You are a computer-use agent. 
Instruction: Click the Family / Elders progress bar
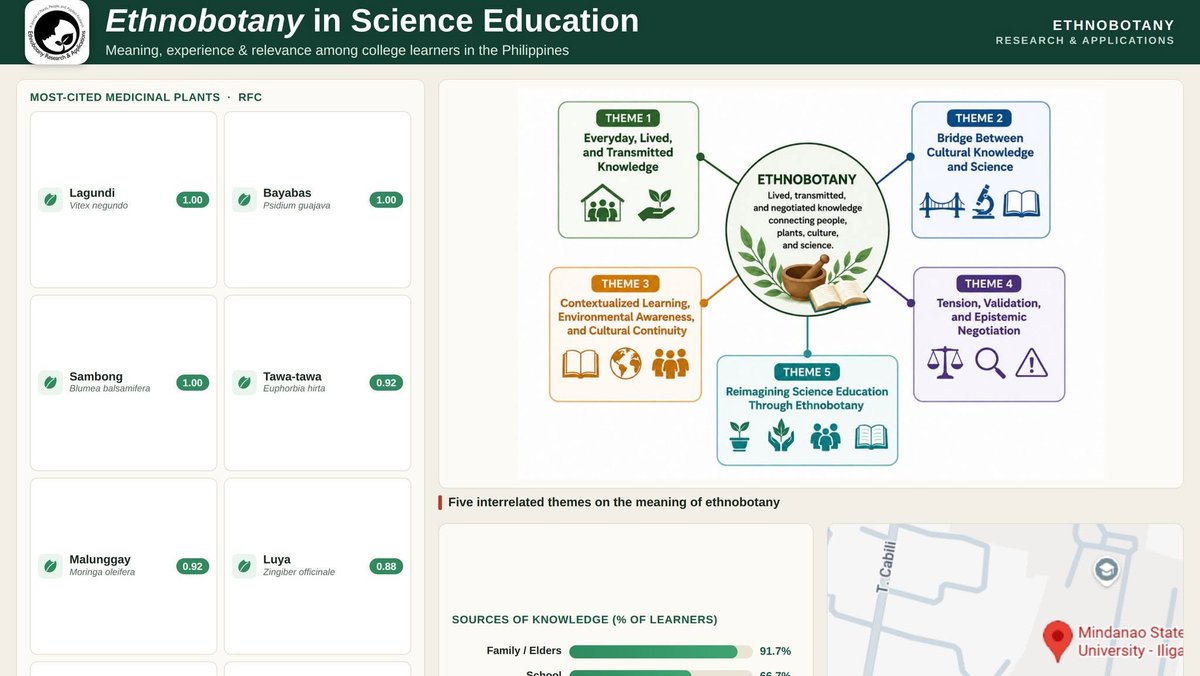pos(661,651)
